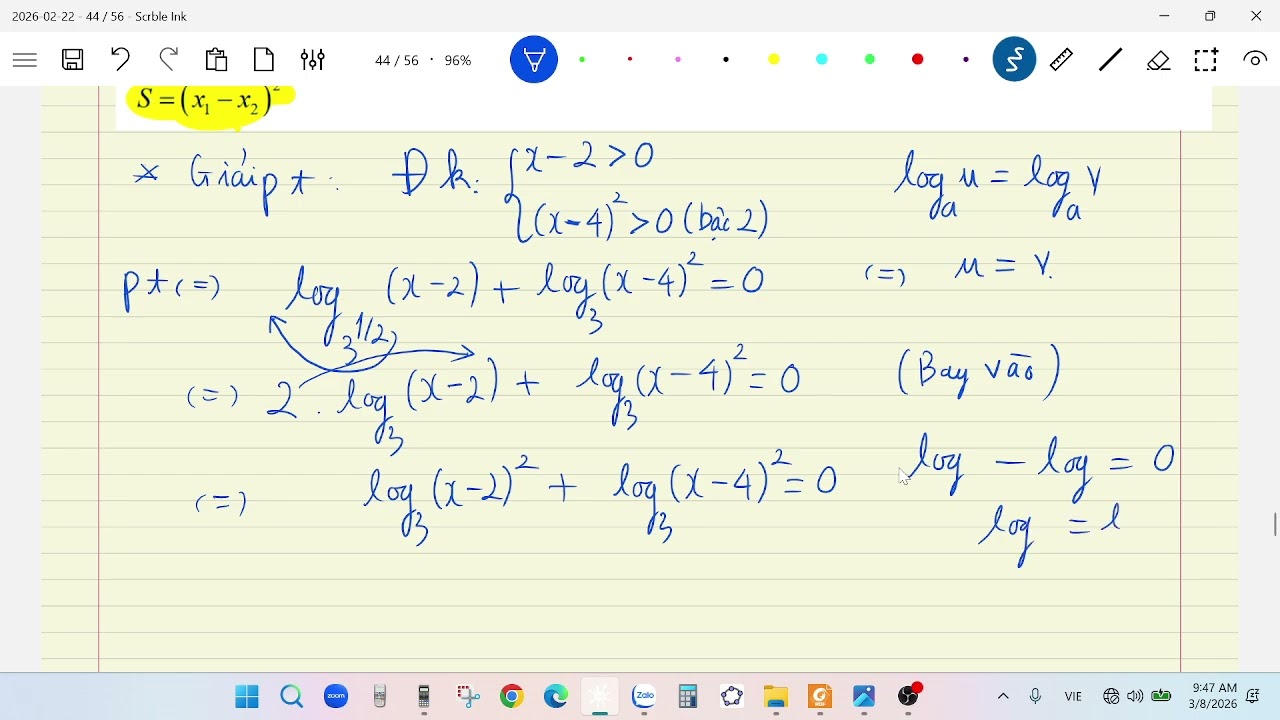The height and width of the screenshot is (720, 1280).
Task: Select the straight line tool
Action: point(1110,60)
